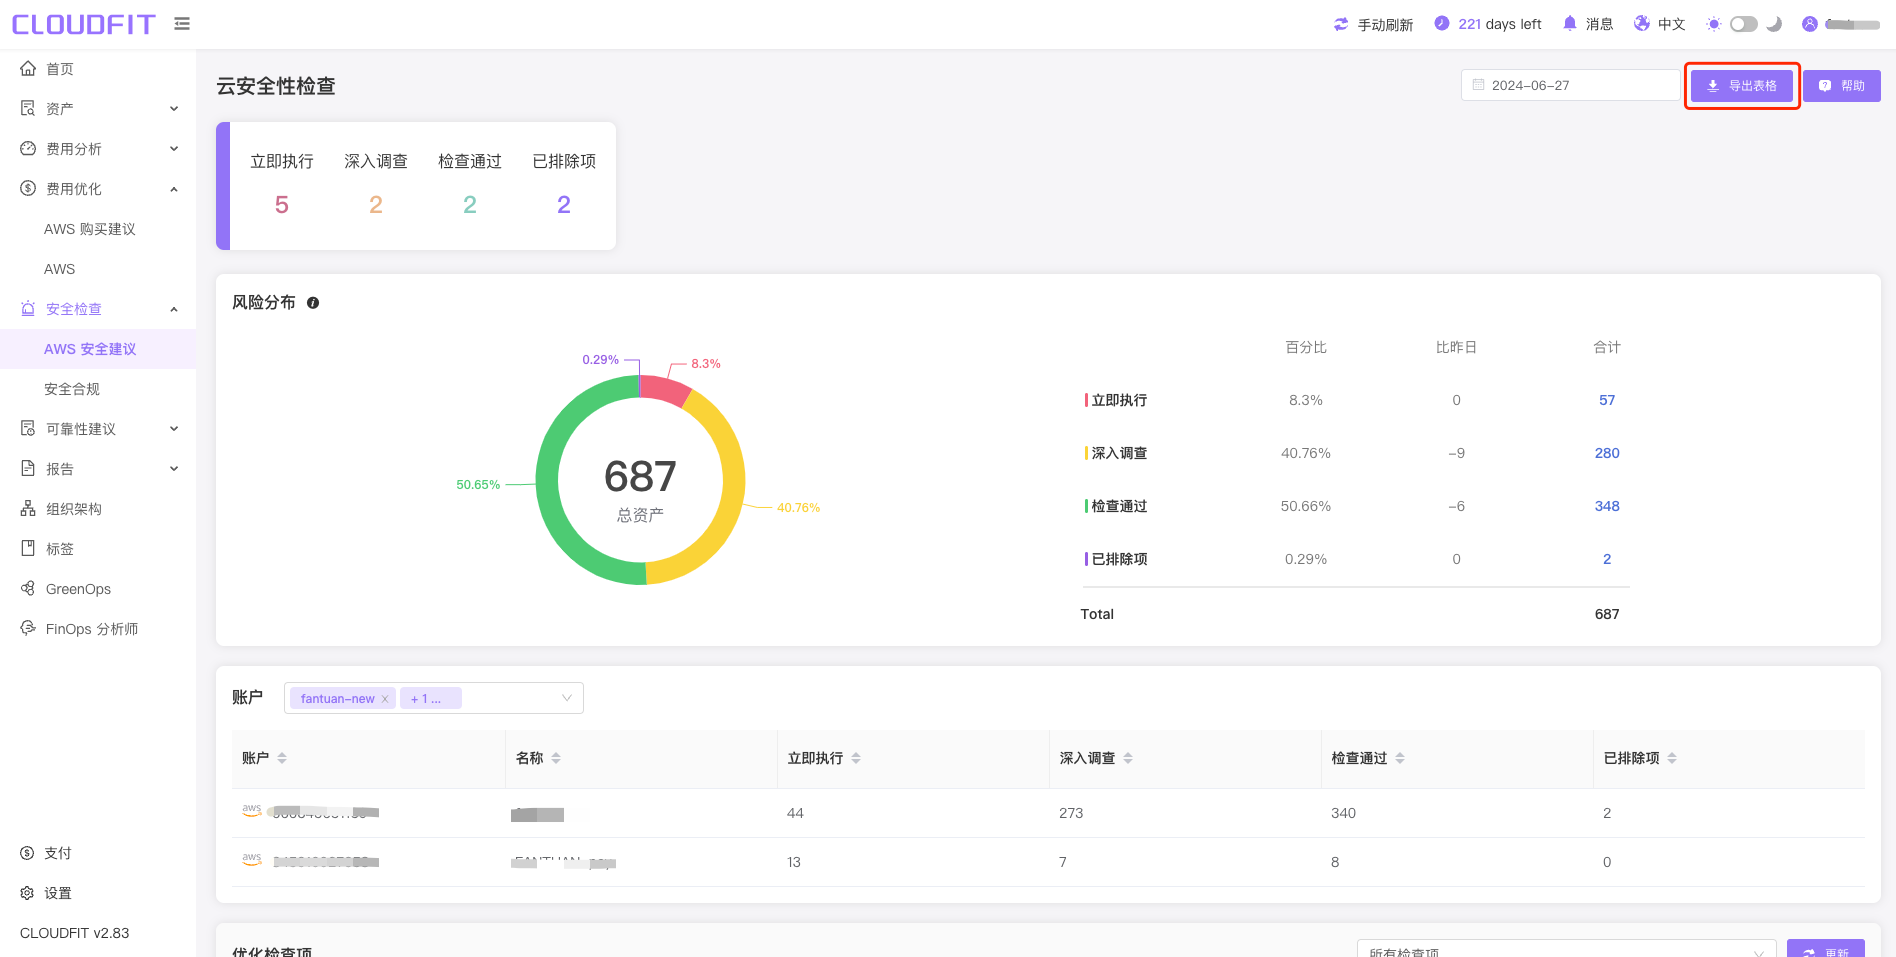Open the 348 total link for 检查通过

tap(1607, 506)
